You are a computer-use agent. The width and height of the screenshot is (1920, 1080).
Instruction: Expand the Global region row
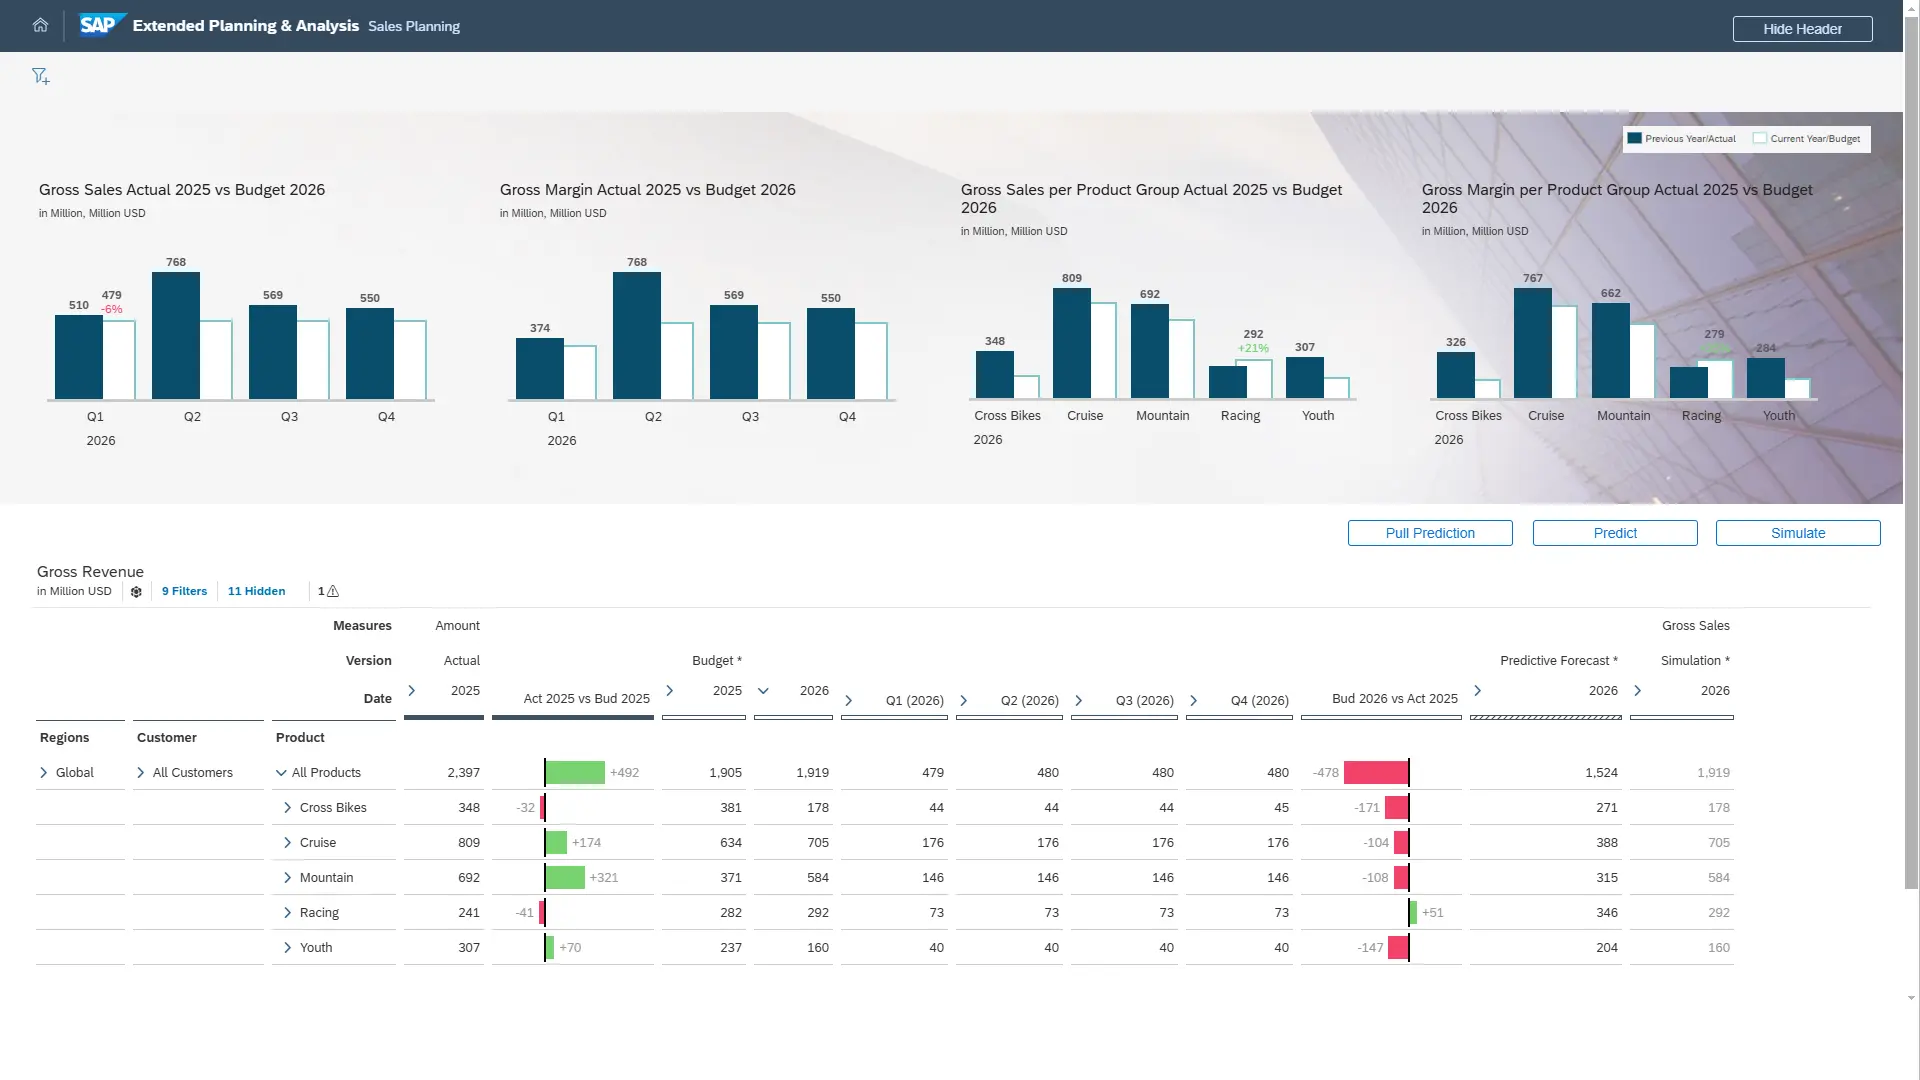(43, 772)
